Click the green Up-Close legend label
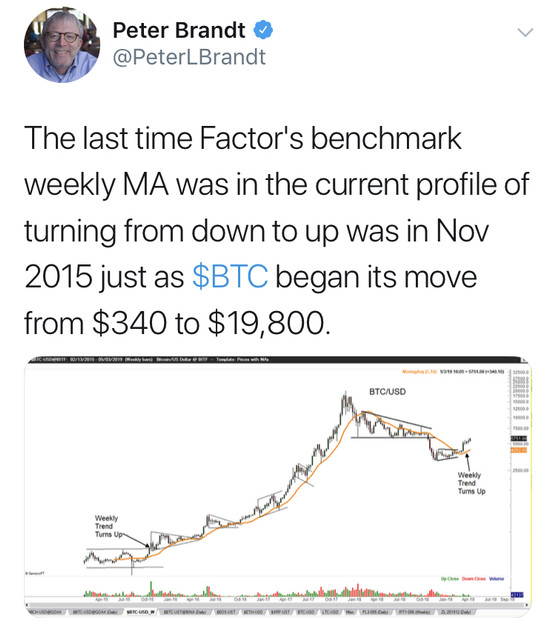 (x=450, y=579)
